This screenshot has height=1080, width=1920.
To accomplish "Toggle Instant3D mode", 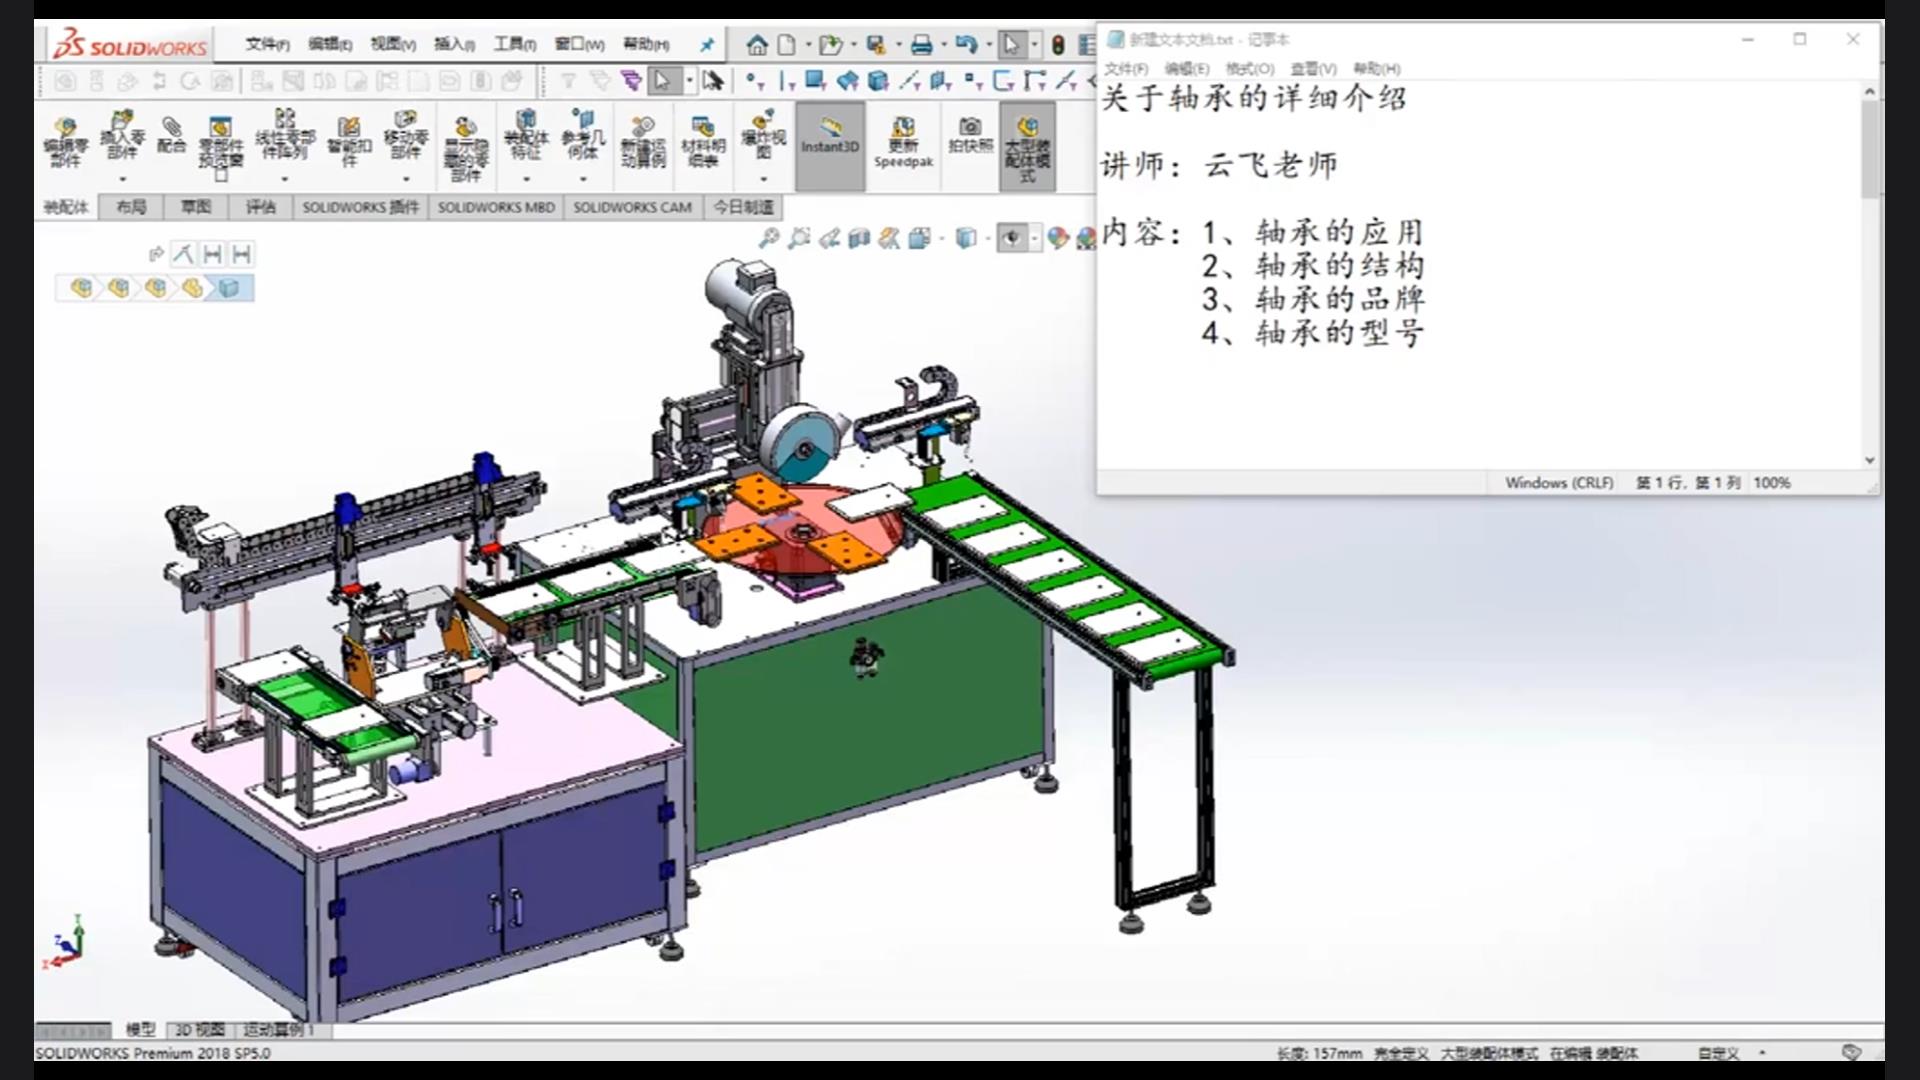I will [x=829, y=136].
